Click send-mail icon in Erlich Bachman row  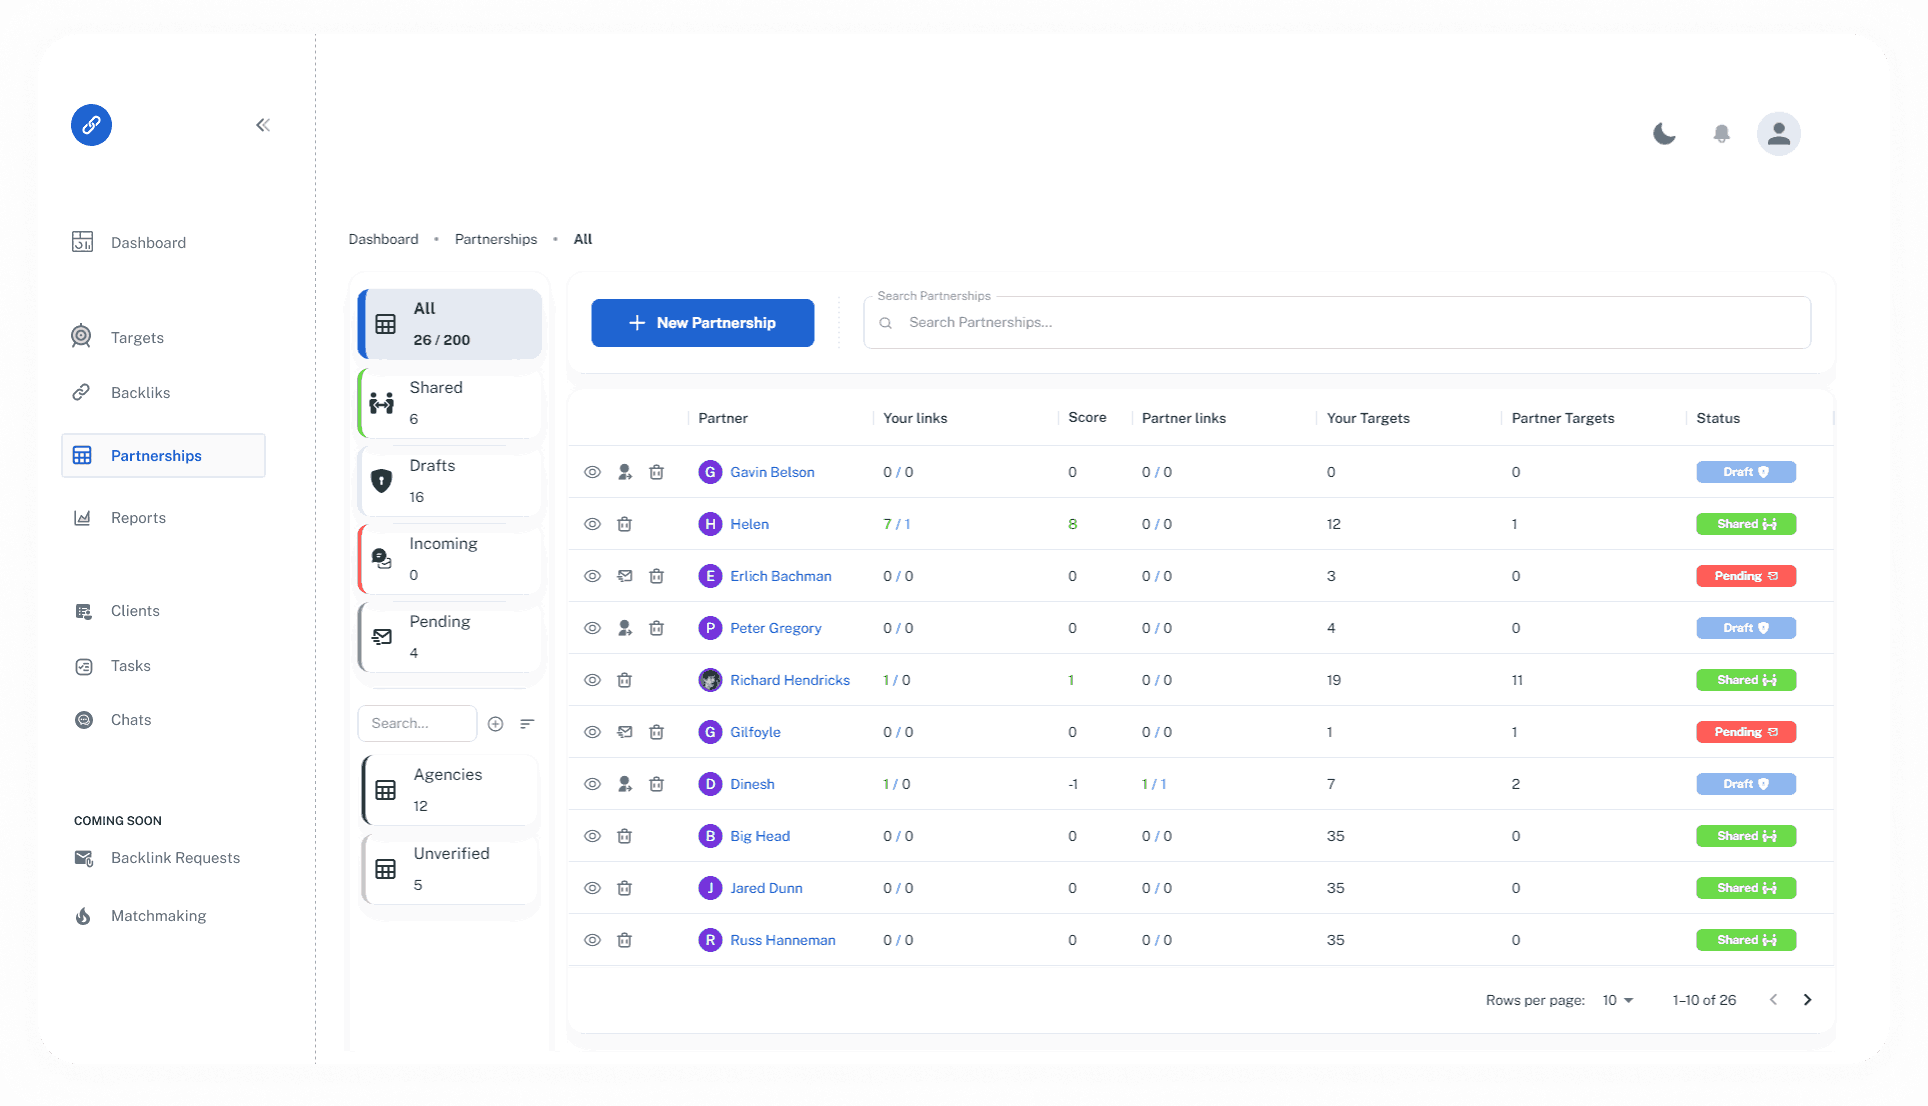point(624,576)
